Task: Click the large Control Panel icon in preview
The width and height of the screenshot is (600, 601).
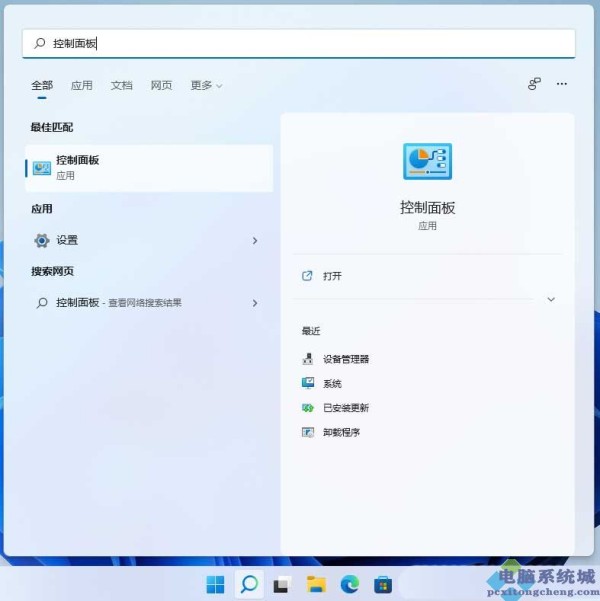Action: 427,161
